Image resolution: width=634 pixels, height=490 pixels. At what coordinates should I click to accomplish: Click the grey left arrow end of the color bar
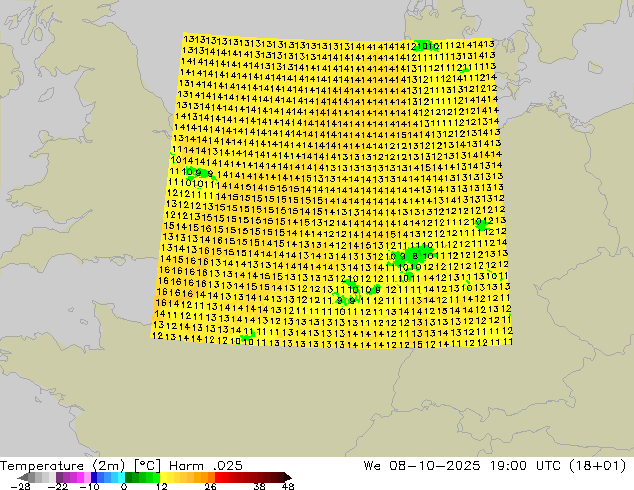(x=23, y=477)
